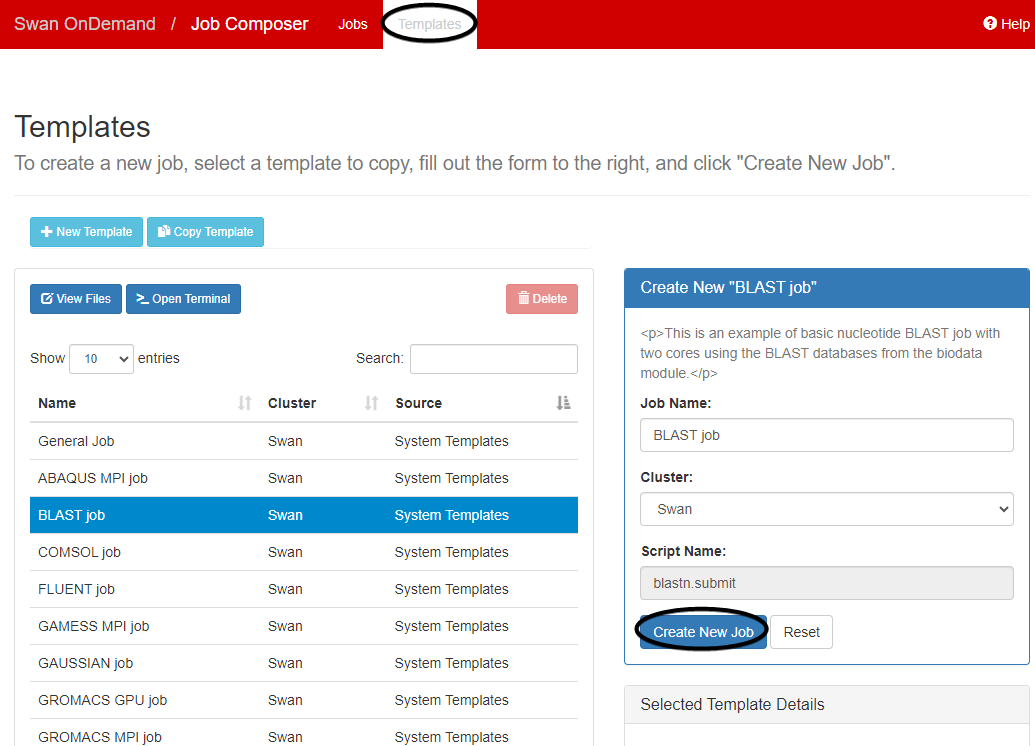Open Terminal for the selected template
1035x746 pixels.
point(183,299)
